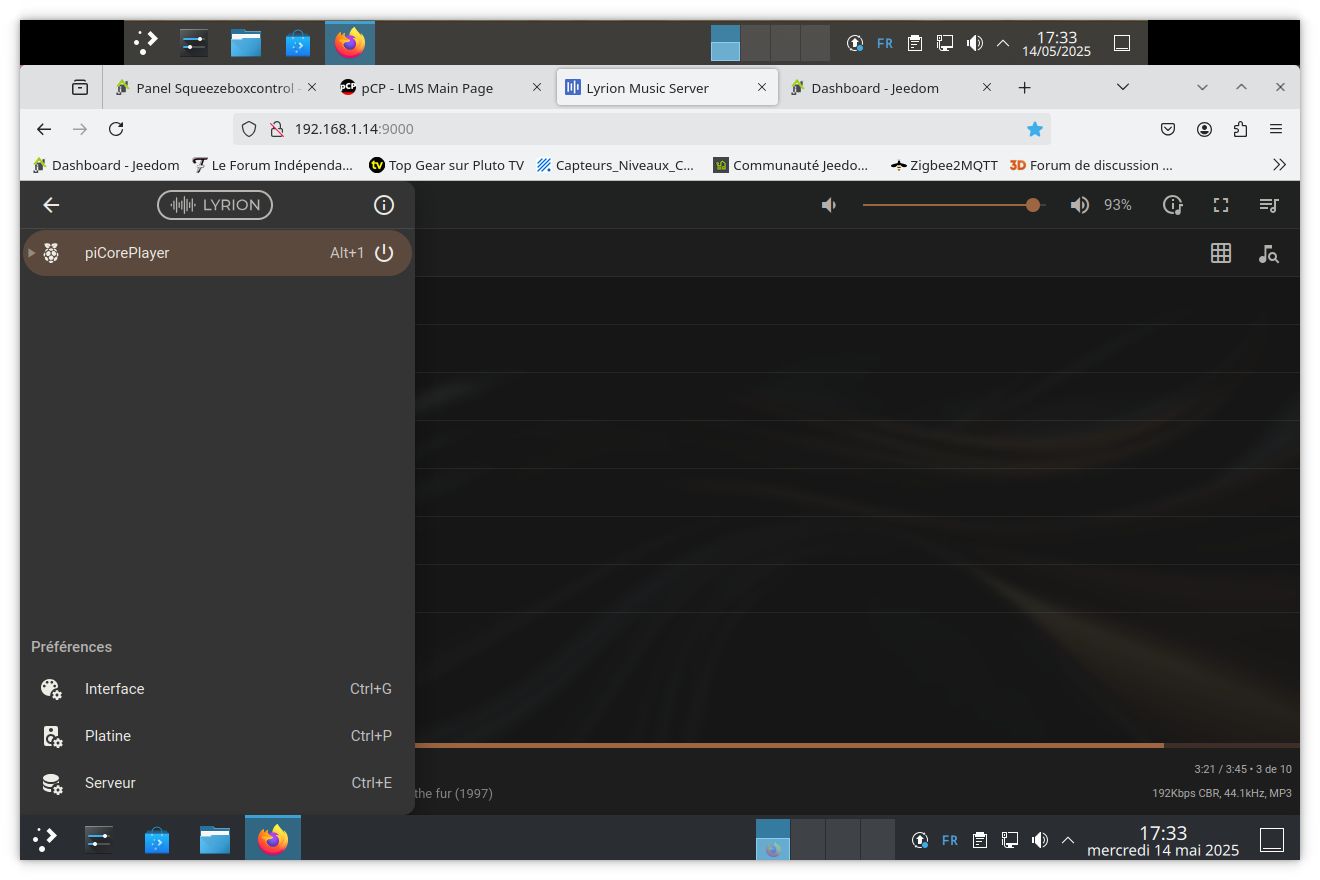
Task: Open FR keyboard layout in bottom tray
Action: [950, 840]
